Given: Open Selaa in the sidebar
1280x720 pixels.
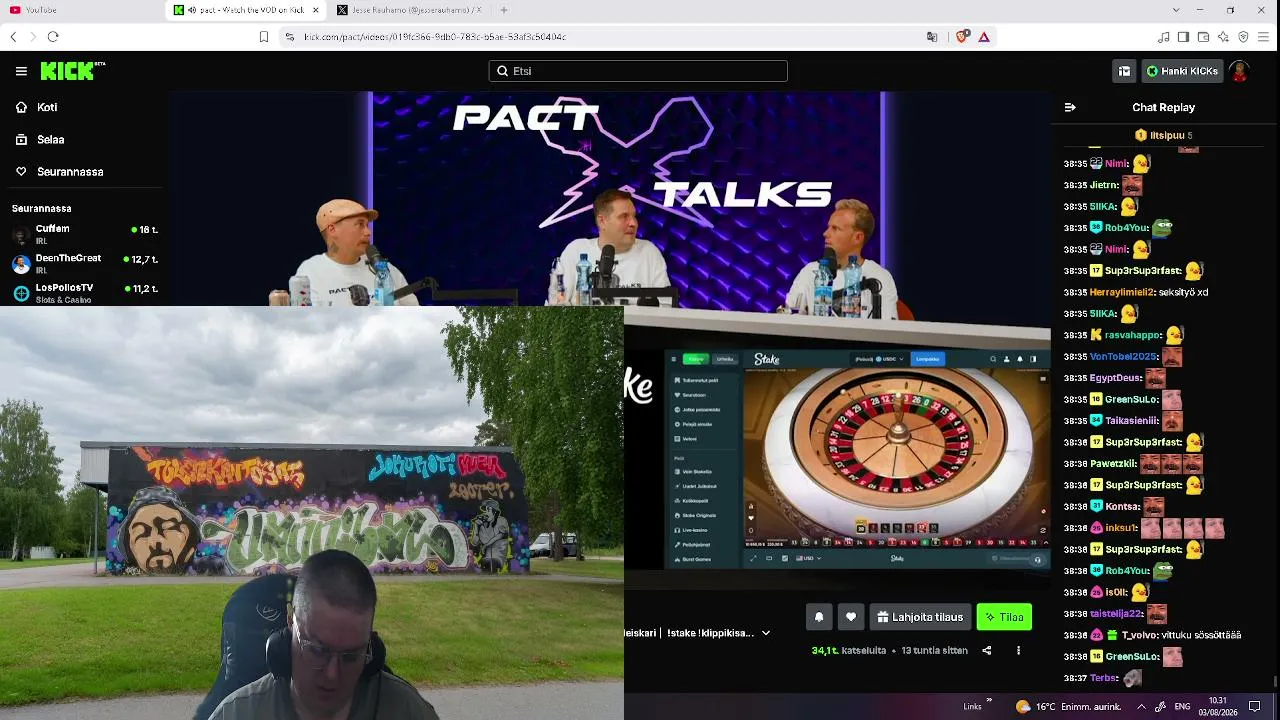Looking at the screenshot, I should click(50, 139).
